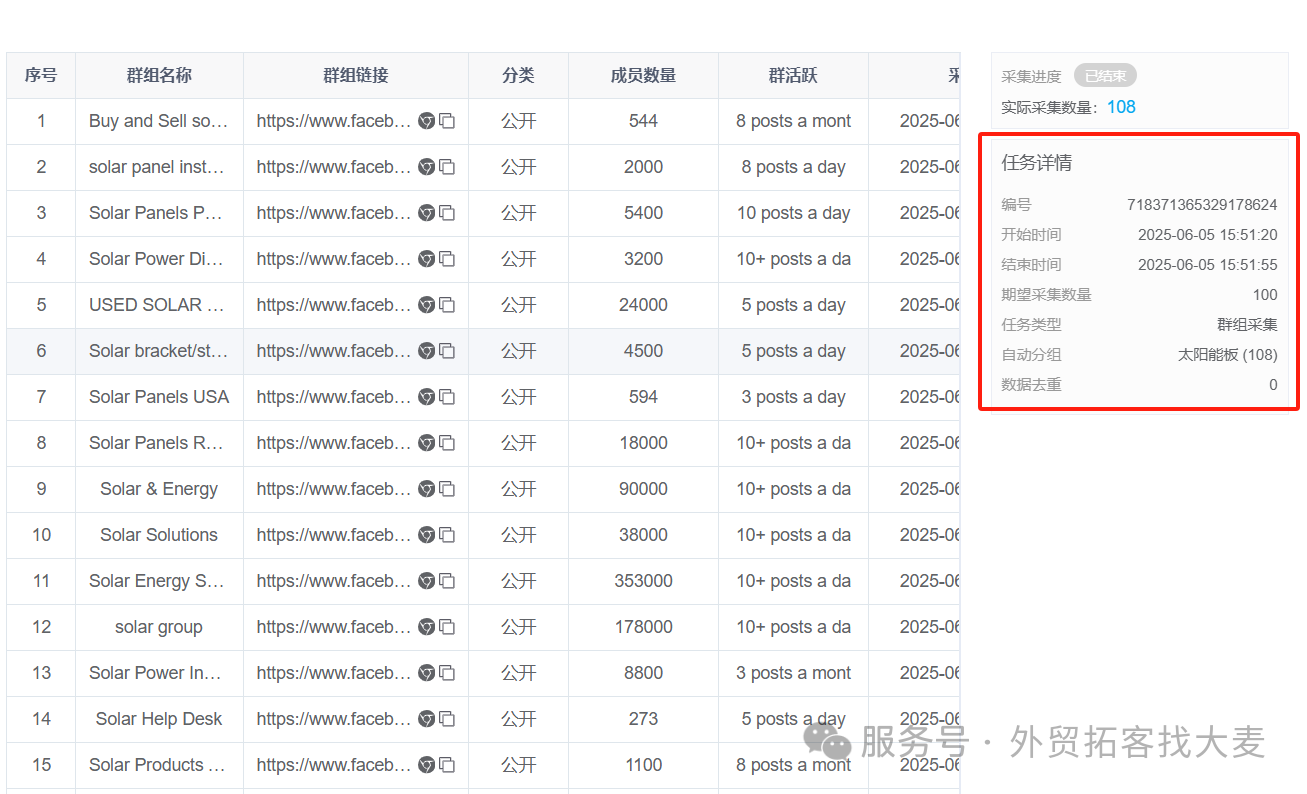Image resolution: width=1307 pixels, height=794 pixels.
Task: Select the solar group name cell
Action: click(x=159, y=627)
